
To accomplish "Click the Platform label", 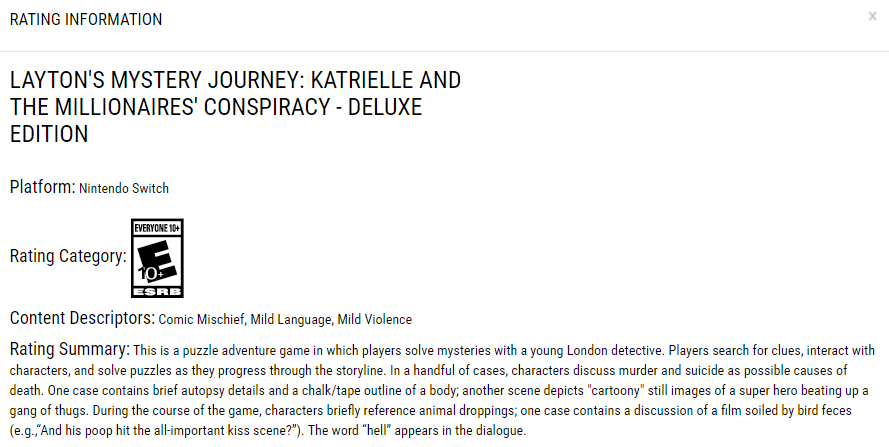I will click(x=43, y=187).
